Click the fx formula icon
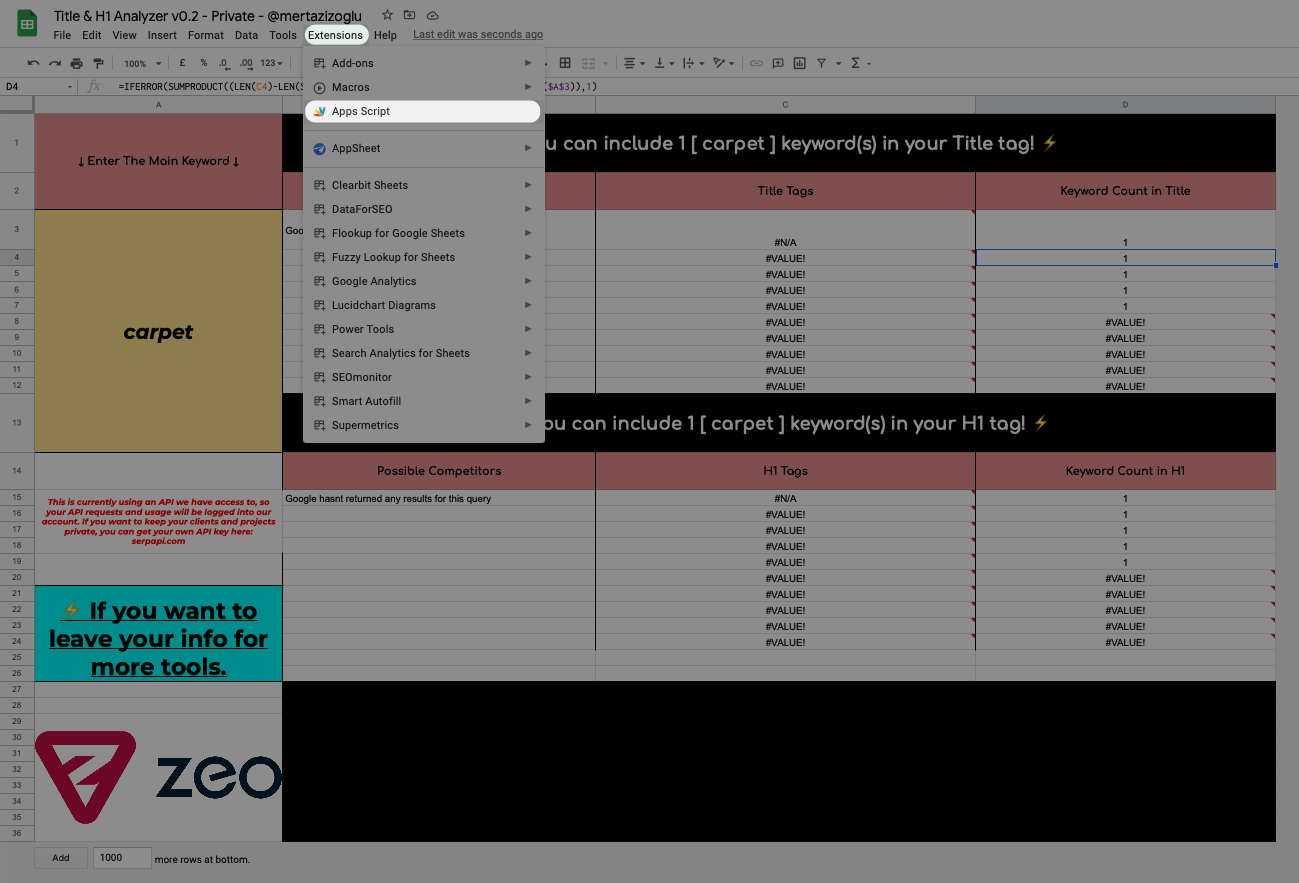Image resolution: width=1299 pixels, height=883 pixels. coord(95,87)
